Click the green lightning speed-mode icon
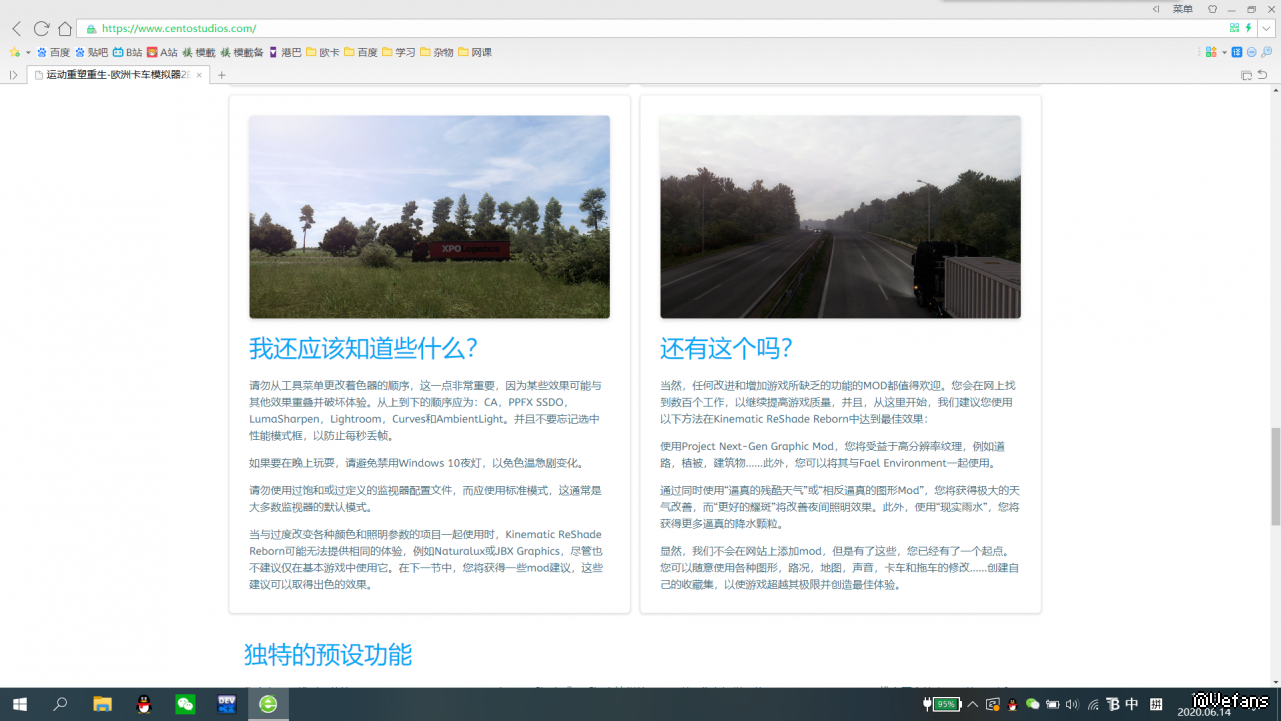Image resolution: width=1281 pixels, height=721 pixels. [x=1248, y=29]
